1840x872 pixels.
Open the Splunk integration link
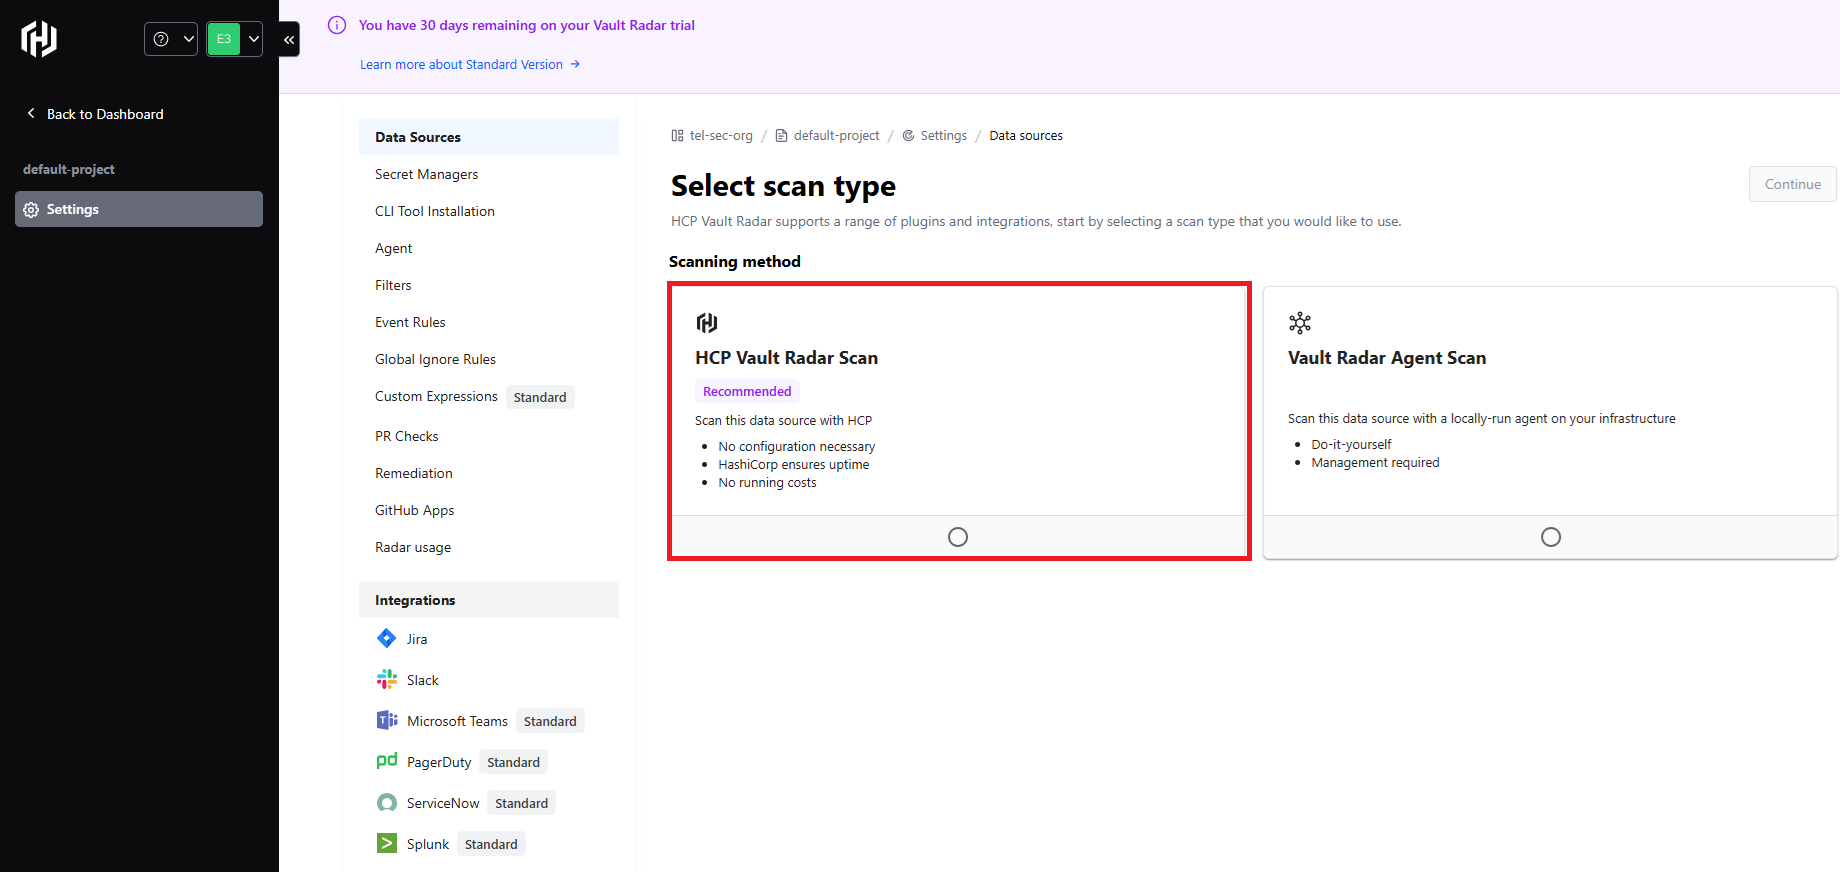[428, 844]
